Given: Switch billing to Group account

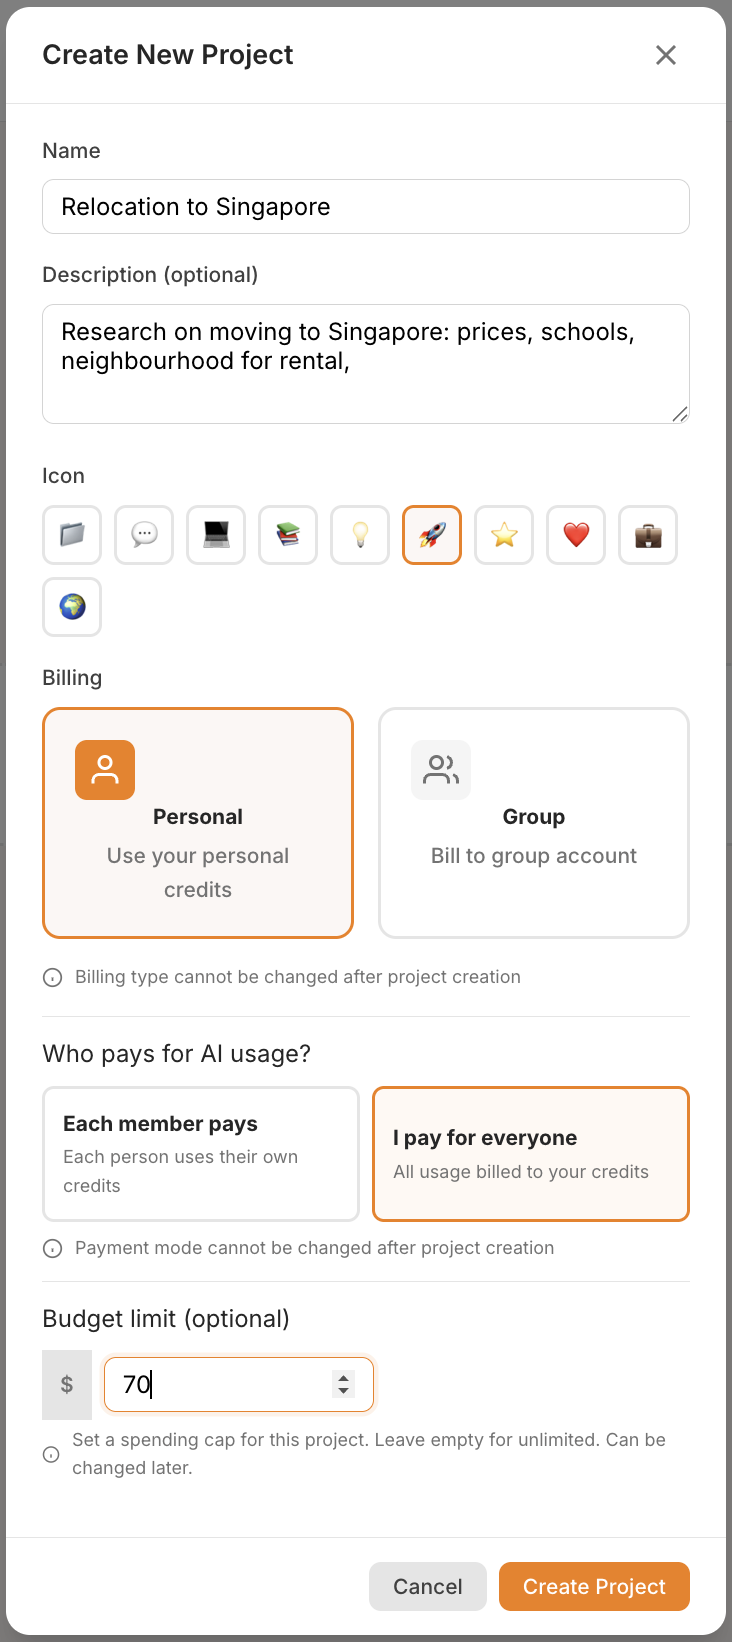Looking at the screenshot, I should pos(534,823).
